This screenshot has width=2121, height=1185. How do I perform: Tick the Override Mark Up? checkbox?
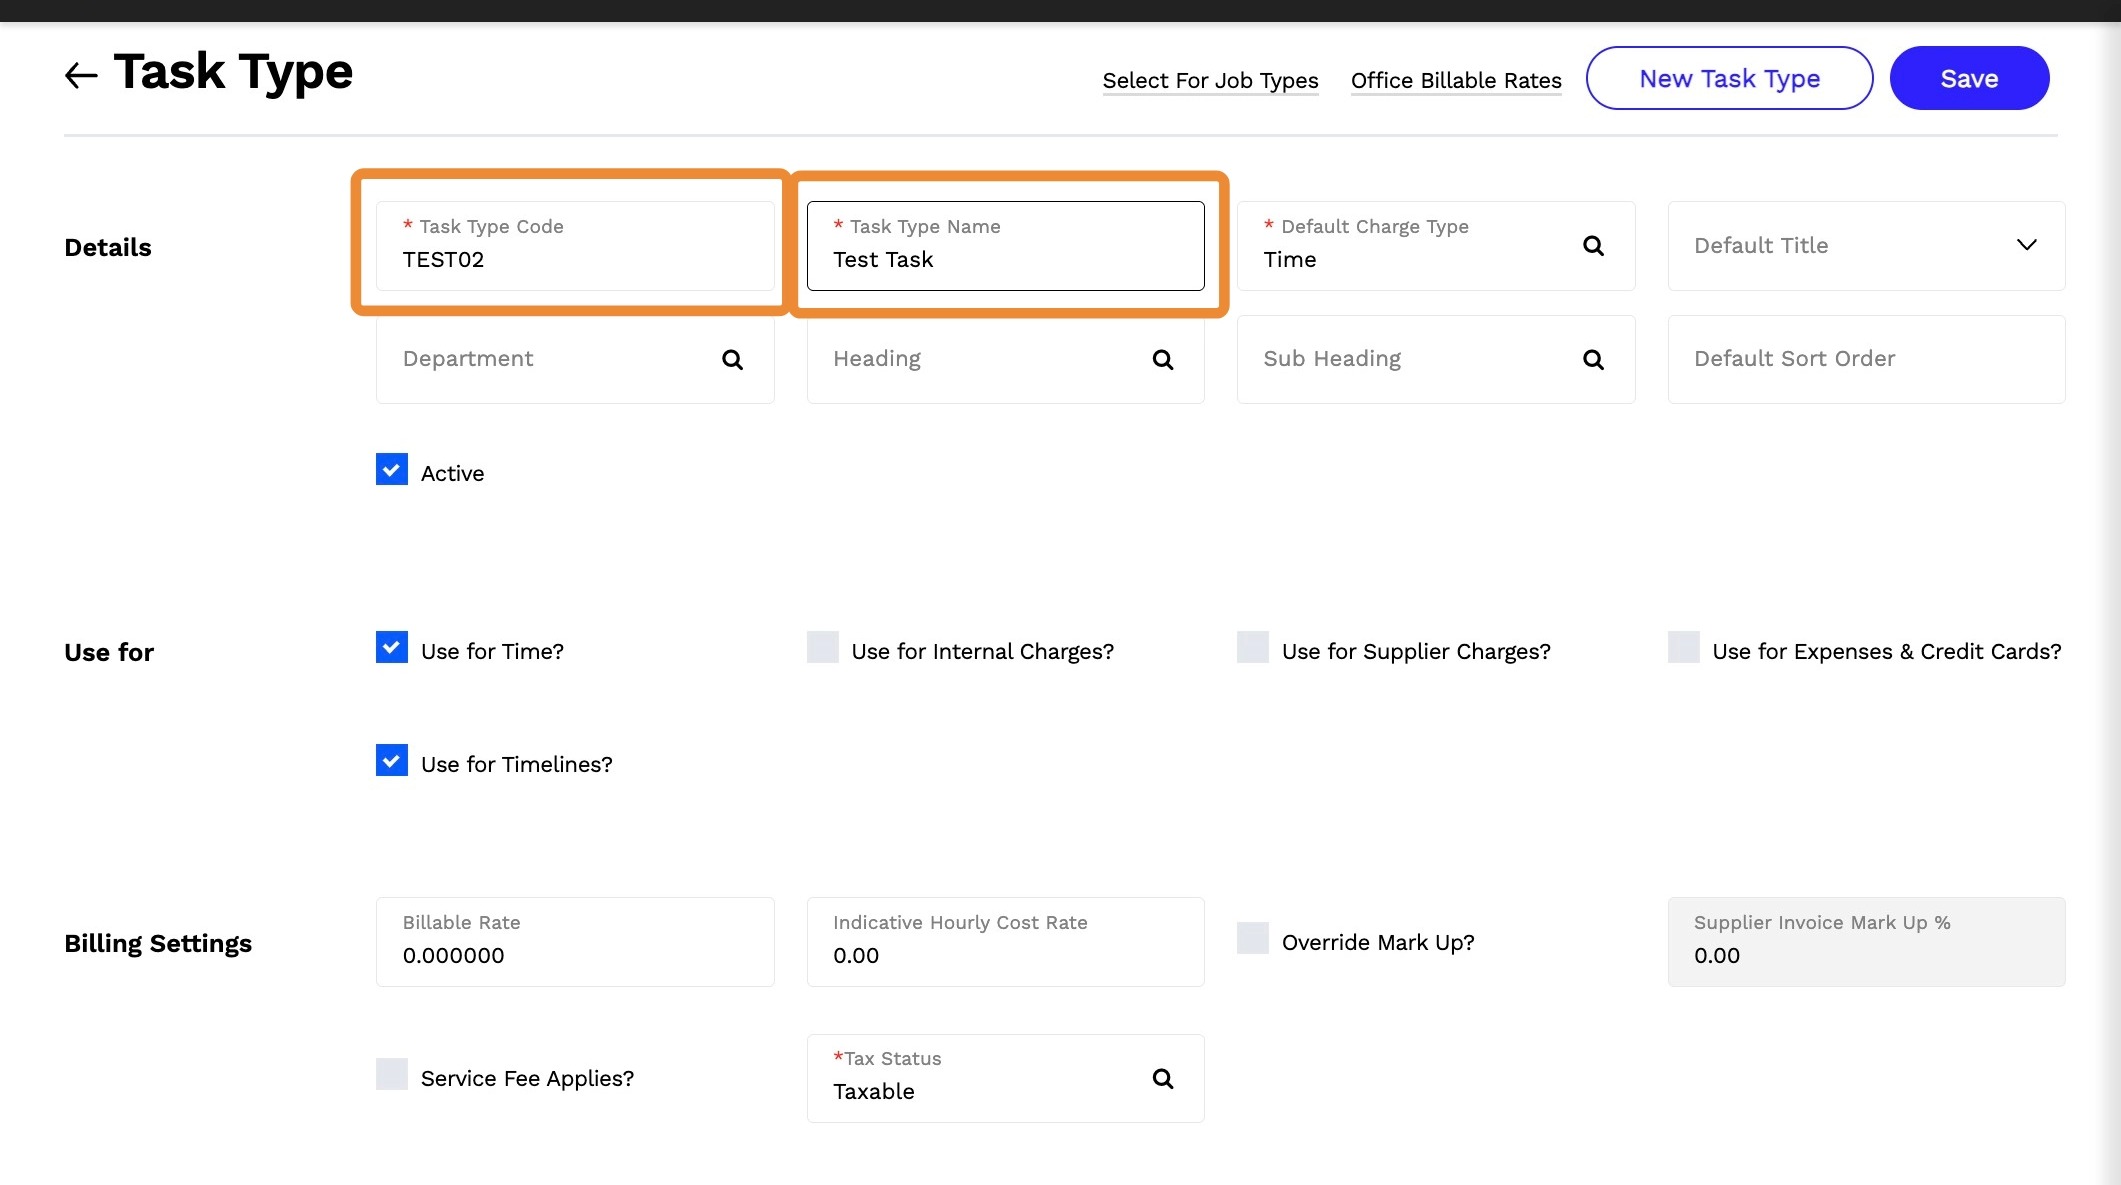[1253, 939]
